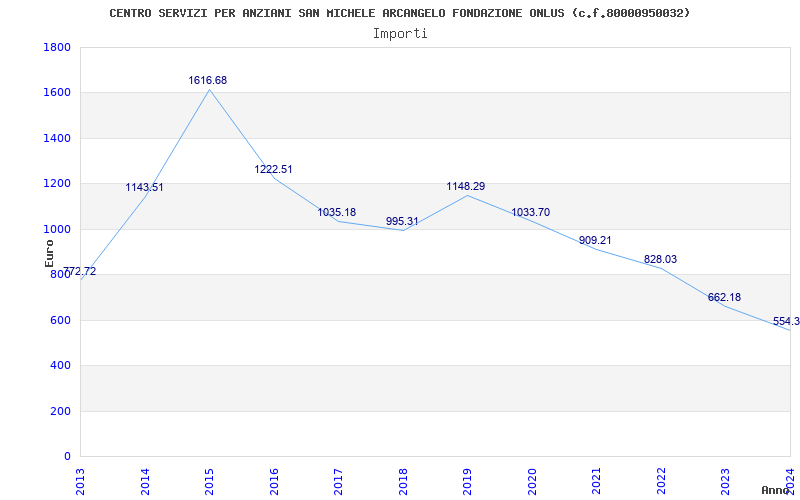
Task: Select the 2015 year axis label
Action: pos(209,481)
